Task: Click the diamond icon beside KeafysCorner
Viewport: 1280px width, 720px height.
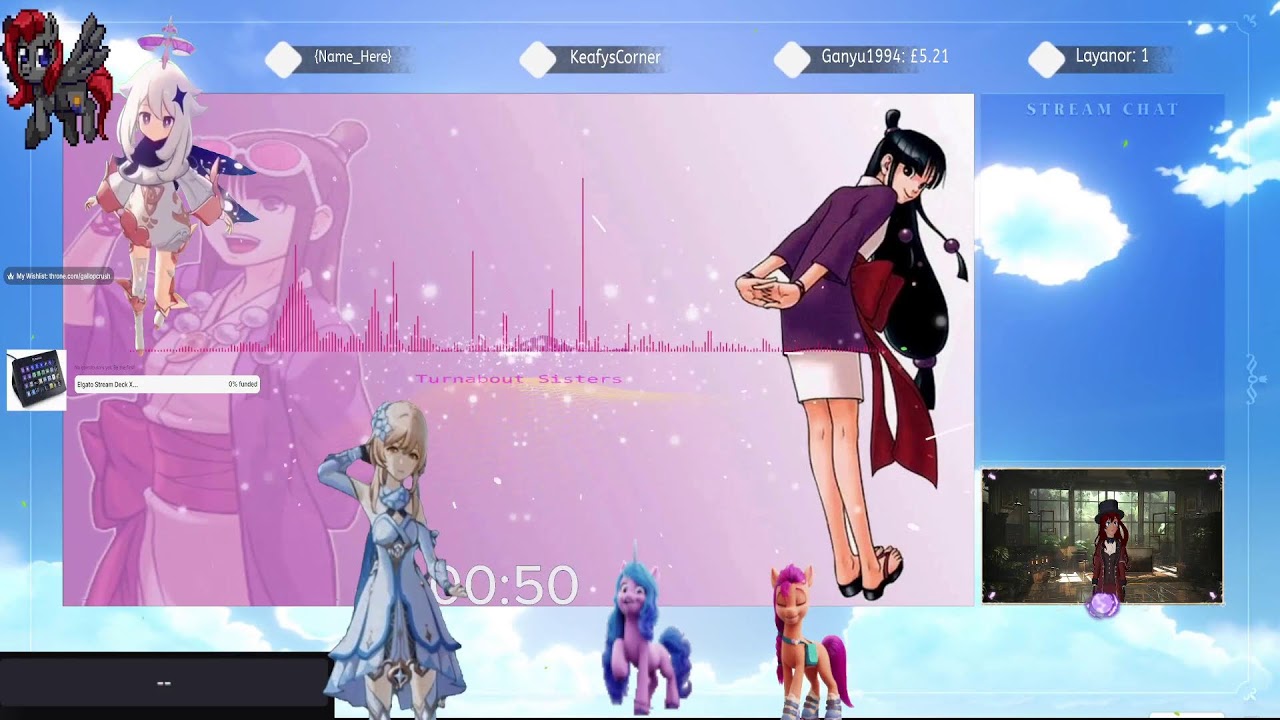Action: pyautogui.click(x=537, y=59)
